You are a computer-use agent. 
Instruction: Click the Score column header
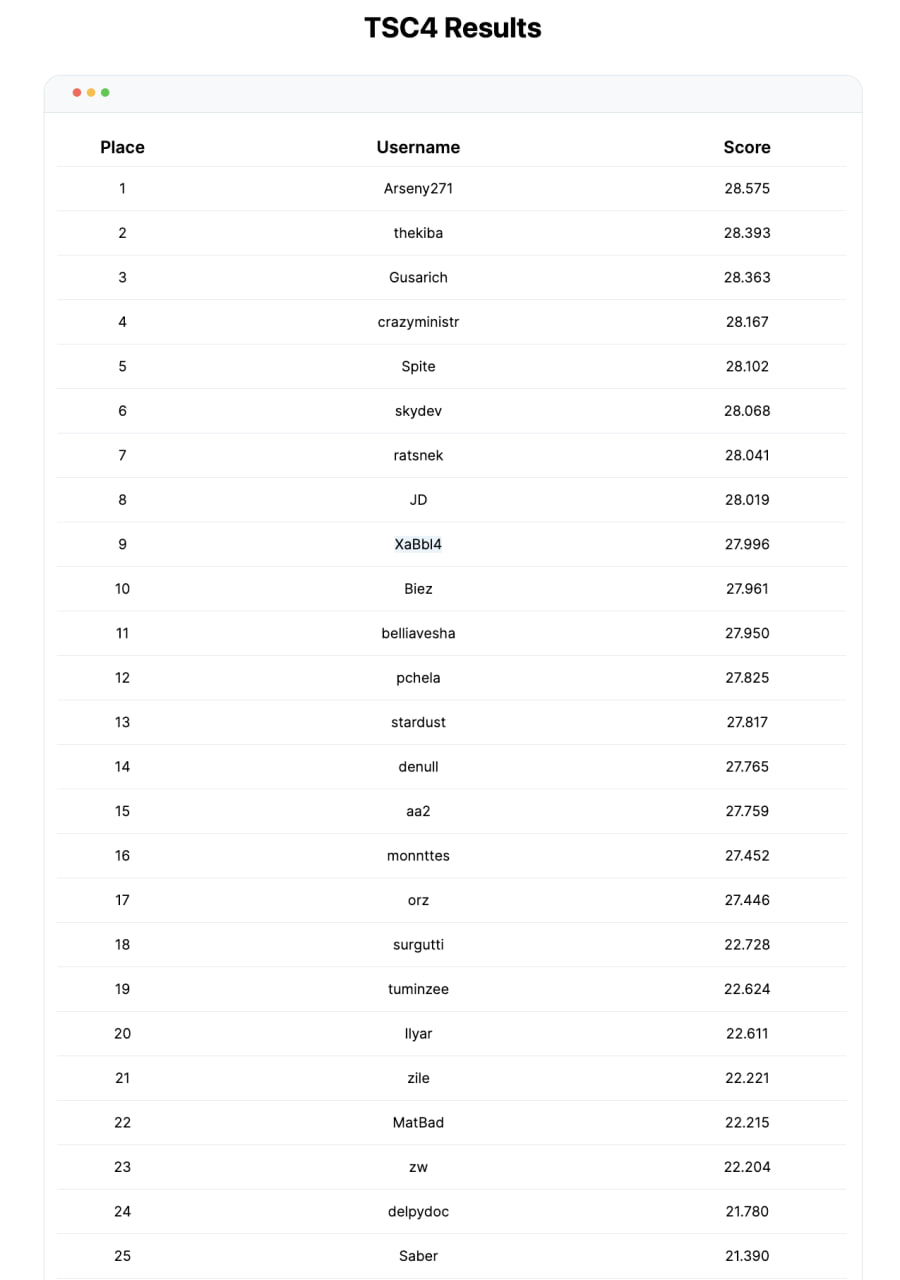(747, 147)
